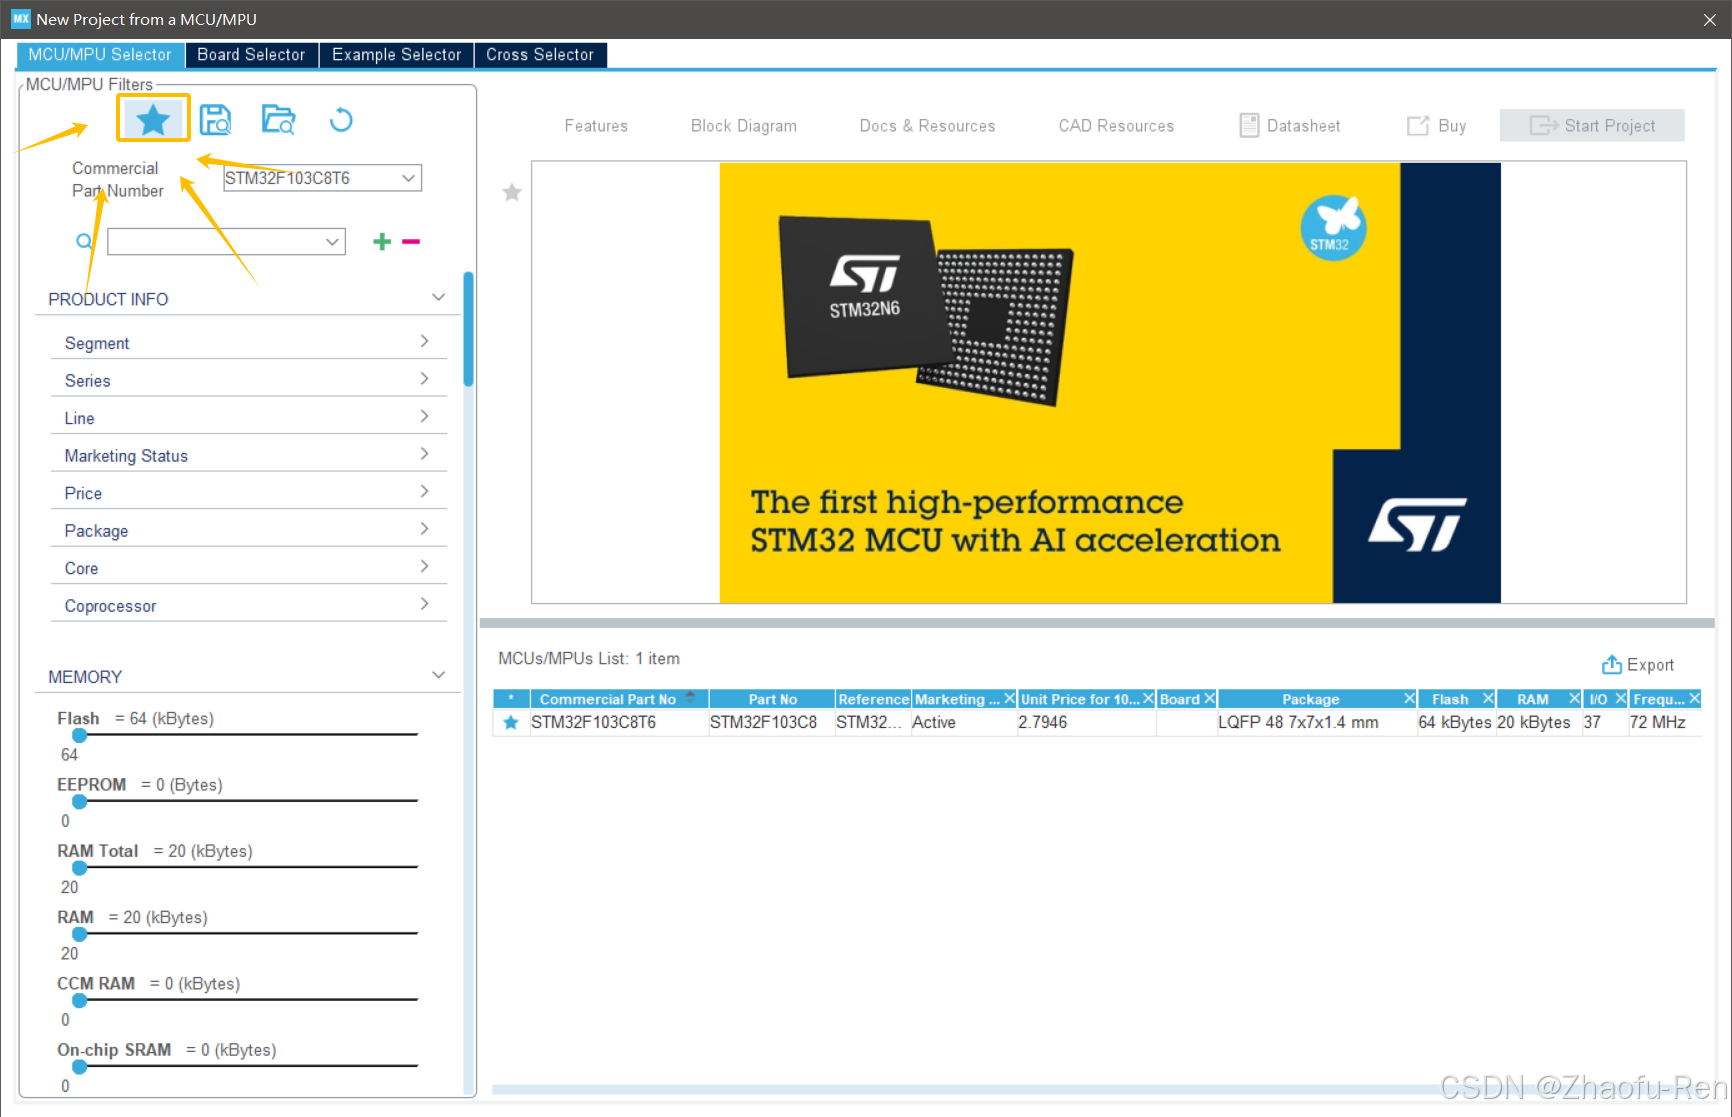Open the search field dropdown
This screenshot has height=1117, width=1732.
pos(332,241)
